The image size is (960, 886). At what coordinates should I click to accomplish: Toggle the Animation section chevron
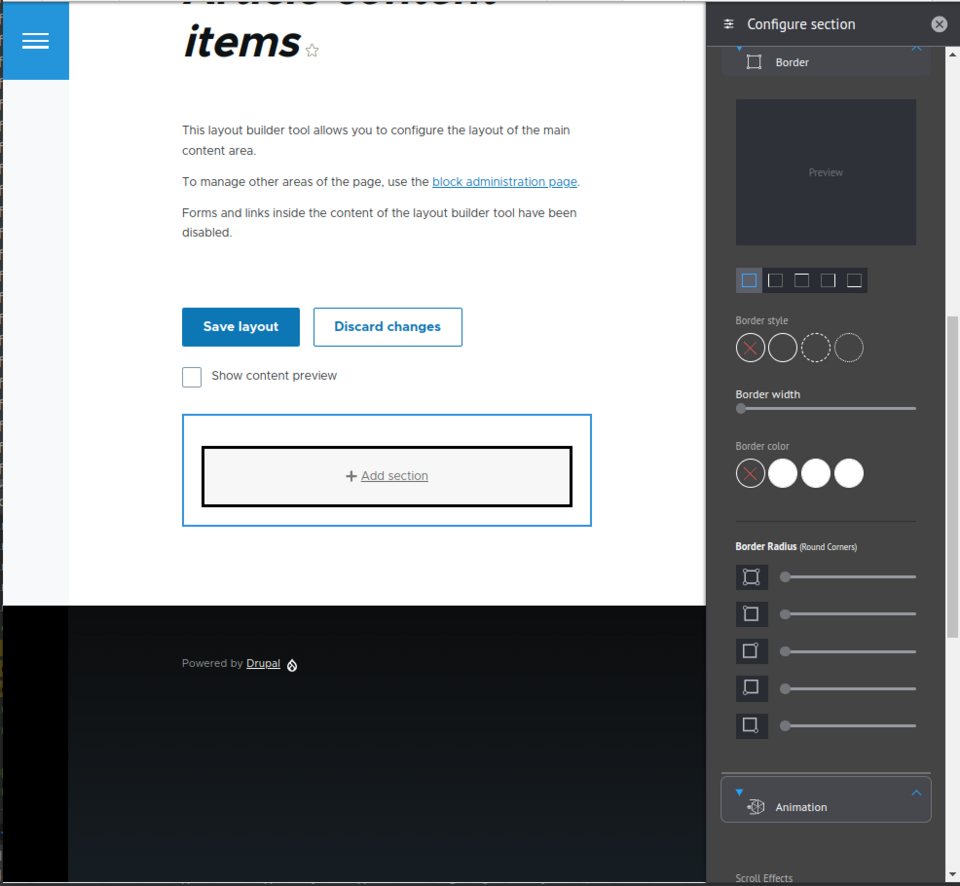click(916, 793)
